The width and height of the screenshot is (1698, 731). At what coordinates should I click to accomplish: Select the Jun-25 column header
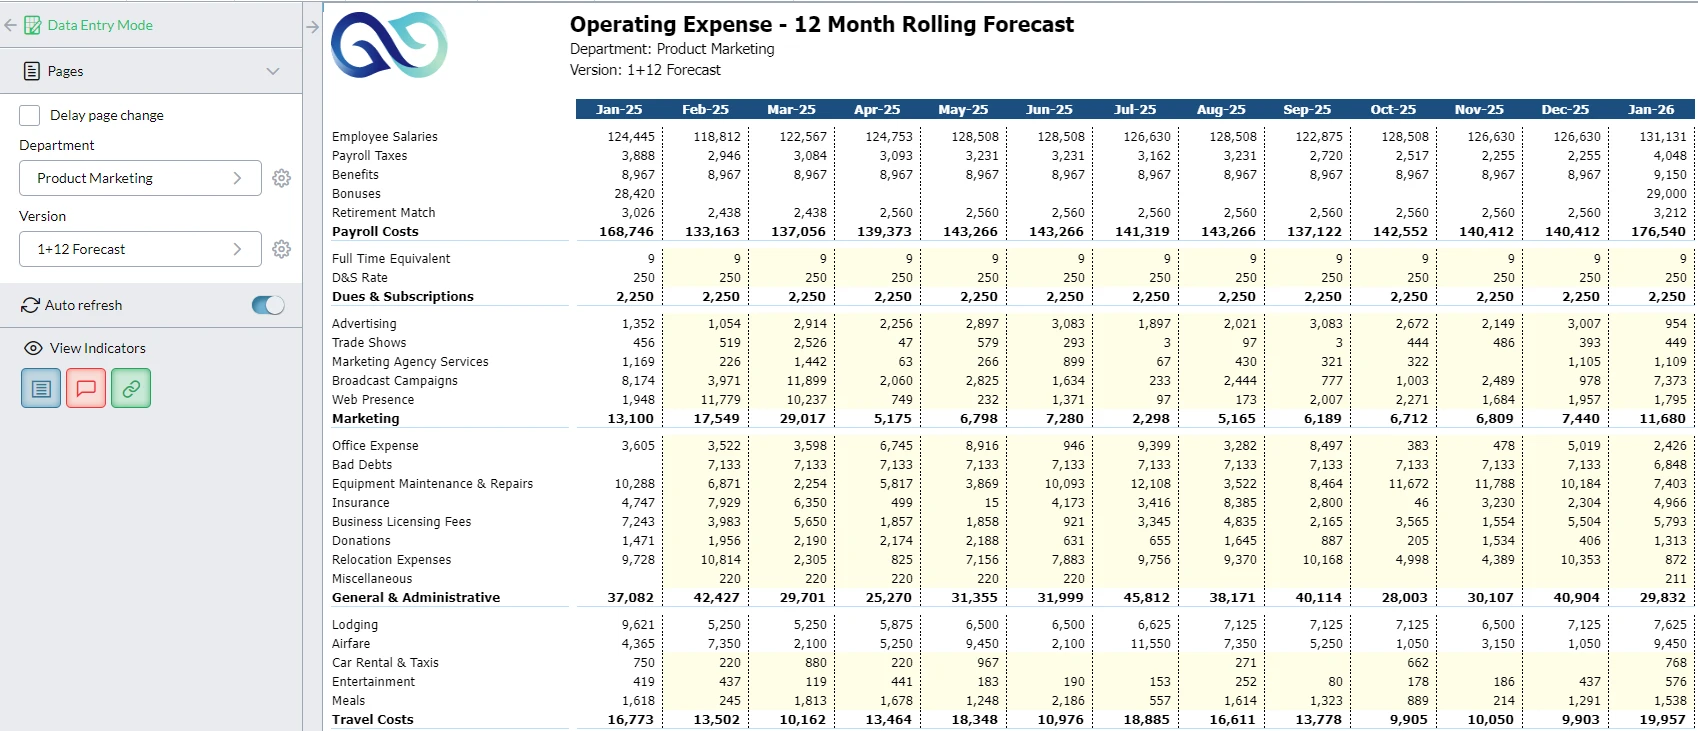[x=1049, y=109]
